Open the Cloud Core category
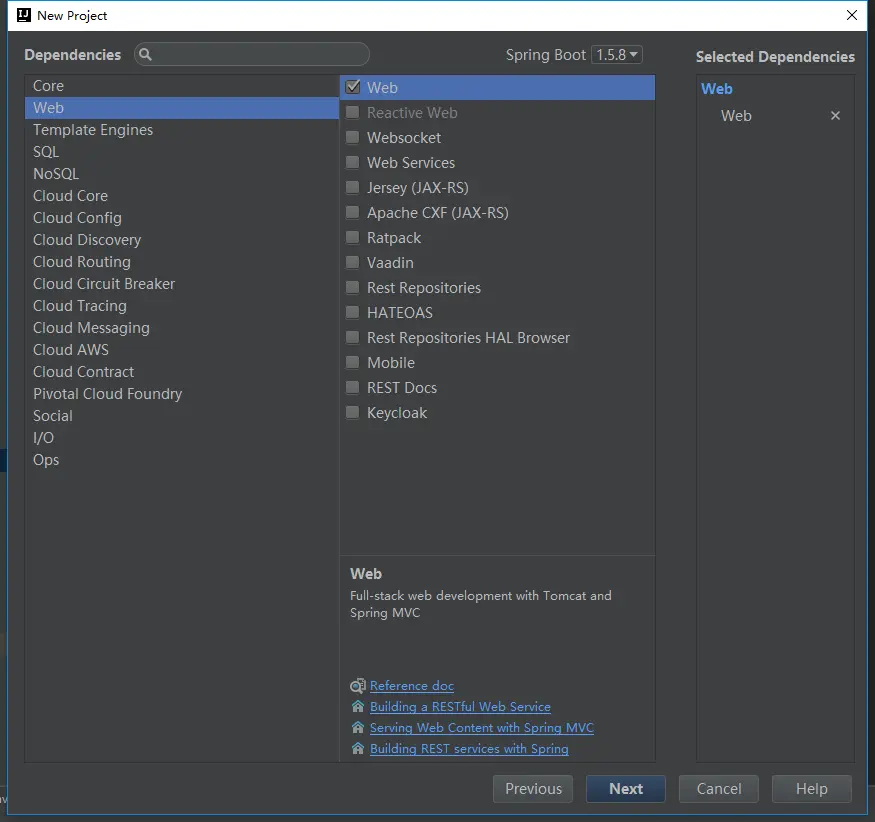This screenshot has height=822, width=875. 181,196
